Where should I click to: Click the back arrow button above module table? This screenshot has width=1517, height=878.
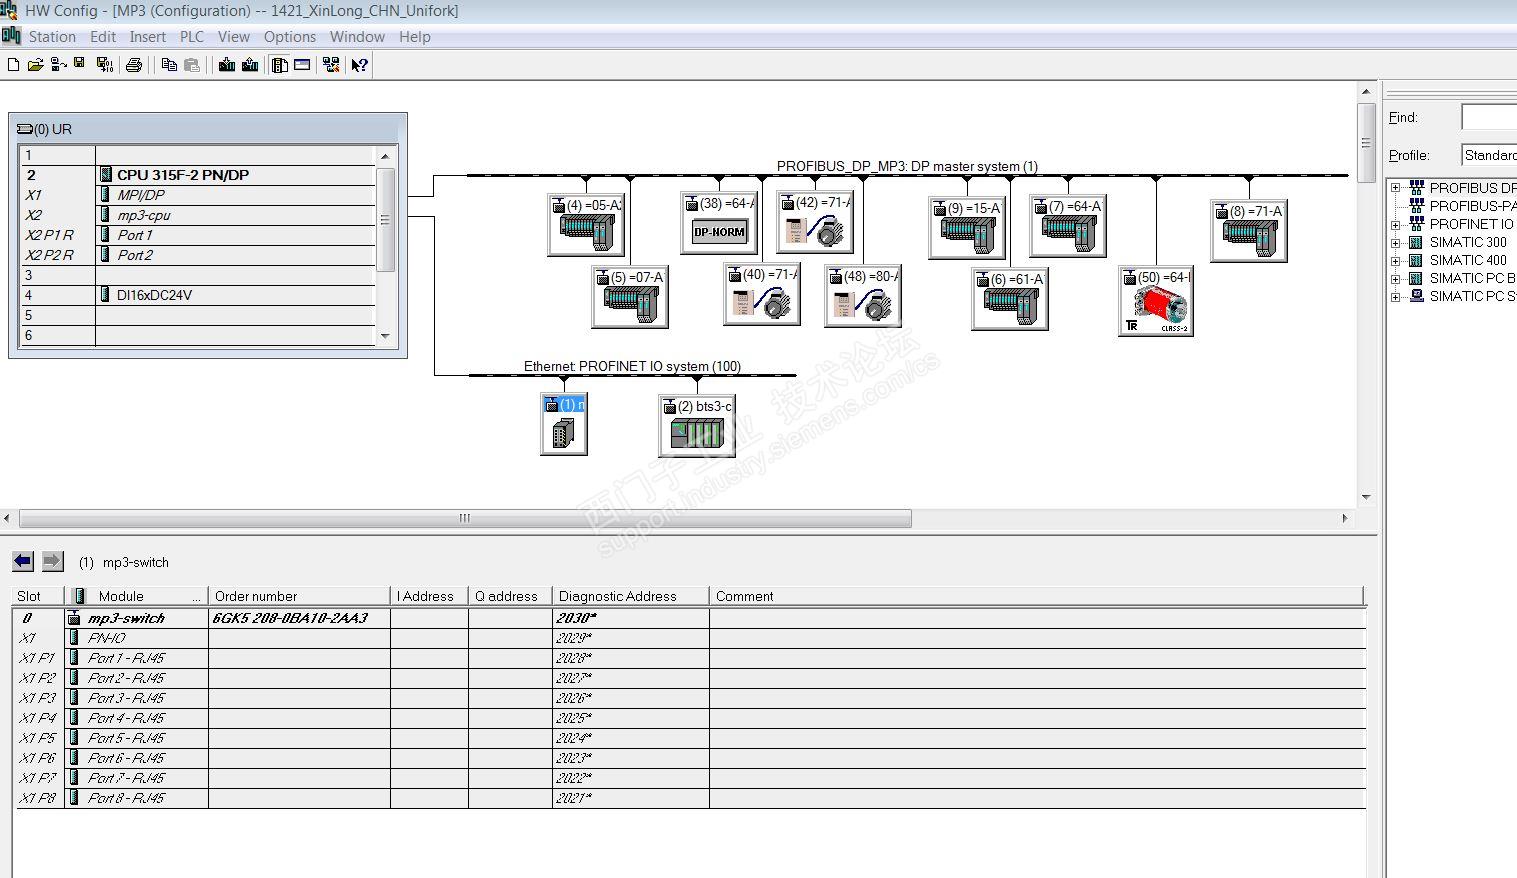(23, 562)
